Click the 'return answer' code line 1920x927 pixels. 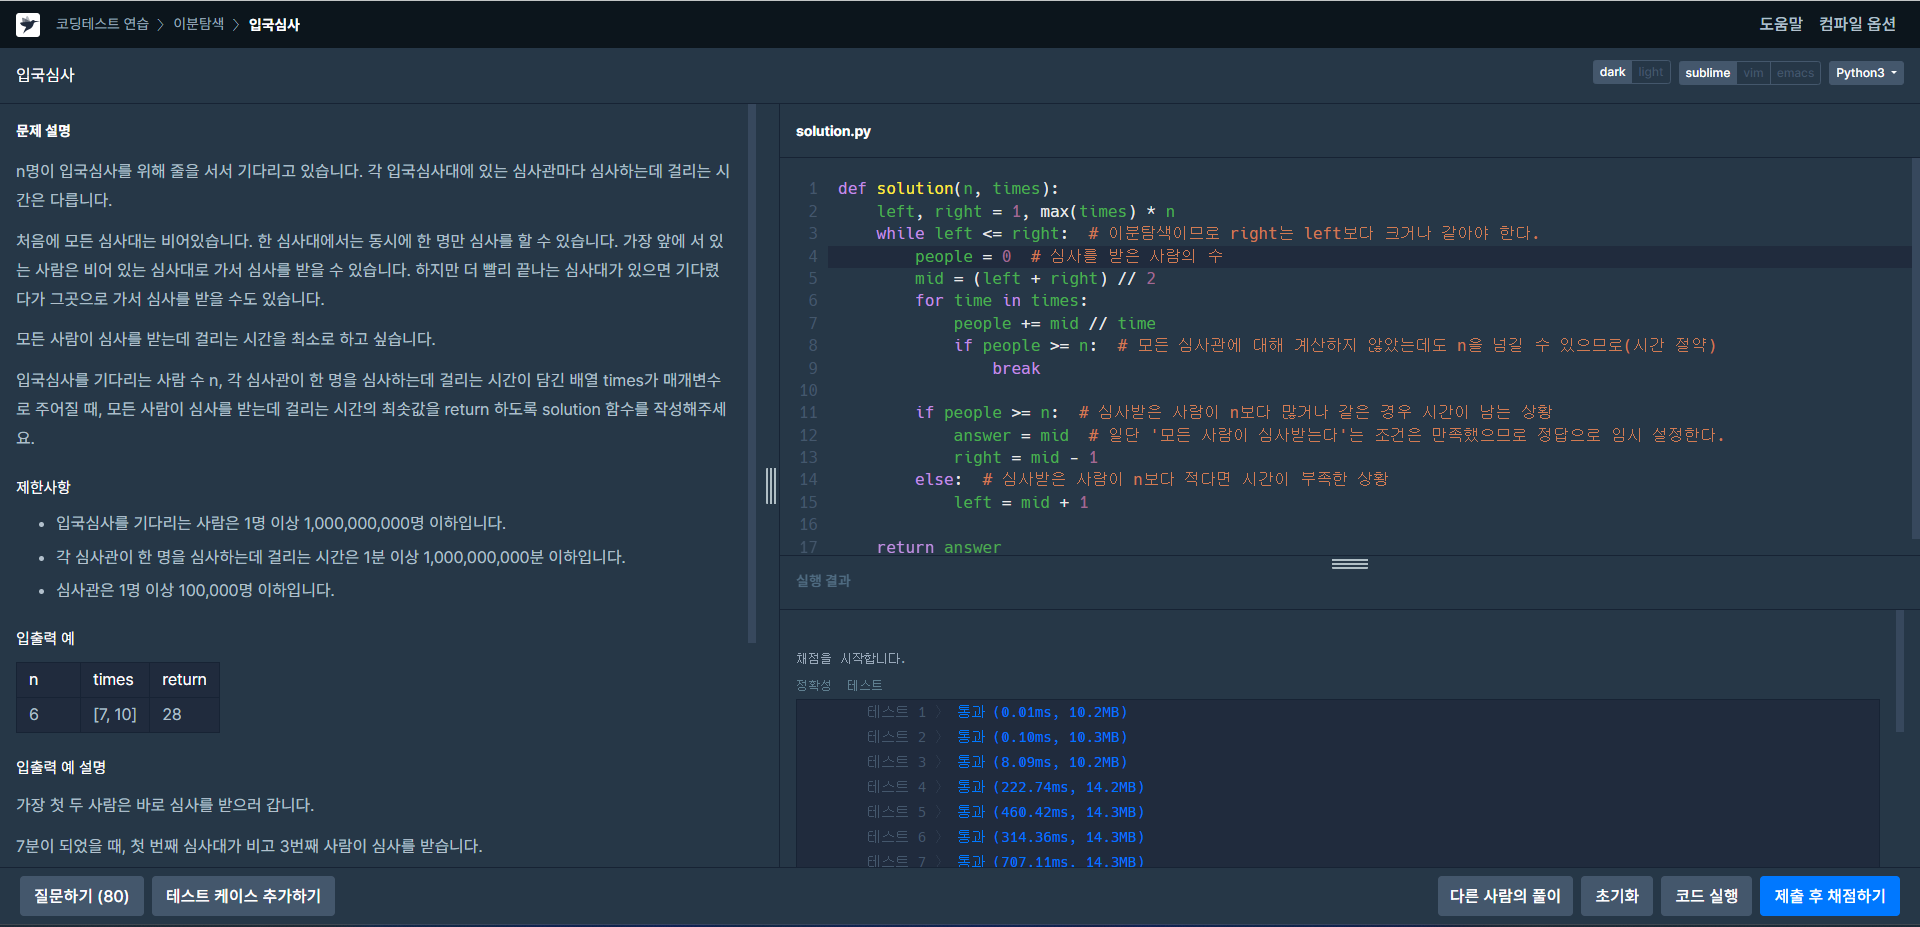click(x=938, y=547)
